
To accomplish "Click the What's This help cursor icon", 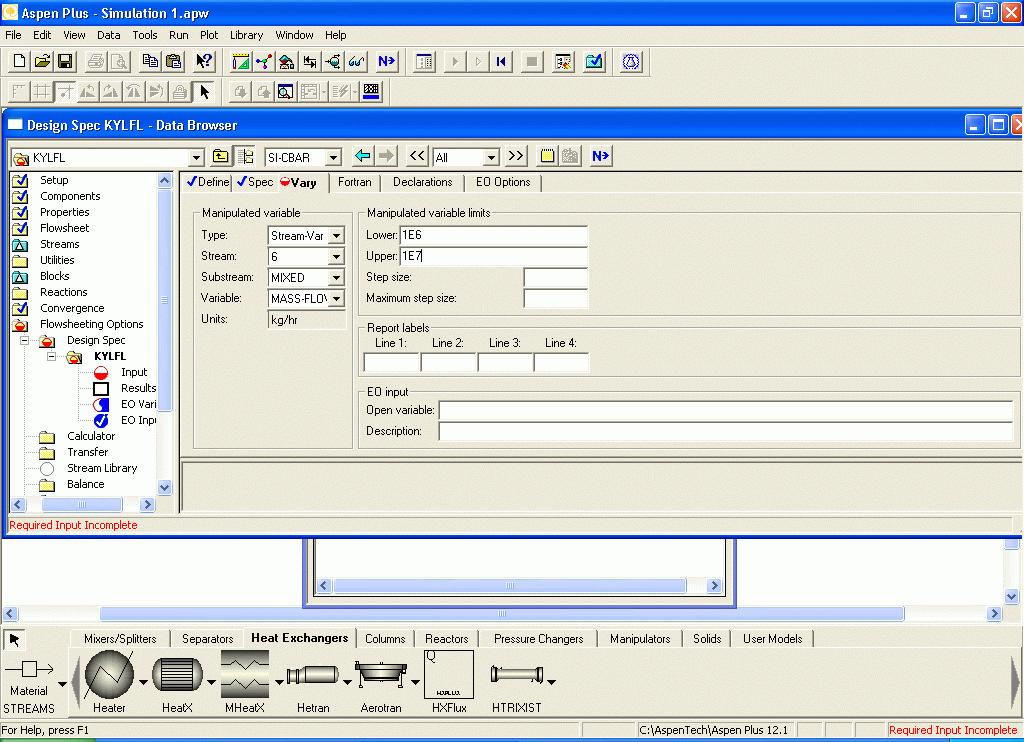I will [x=204, y=61].
